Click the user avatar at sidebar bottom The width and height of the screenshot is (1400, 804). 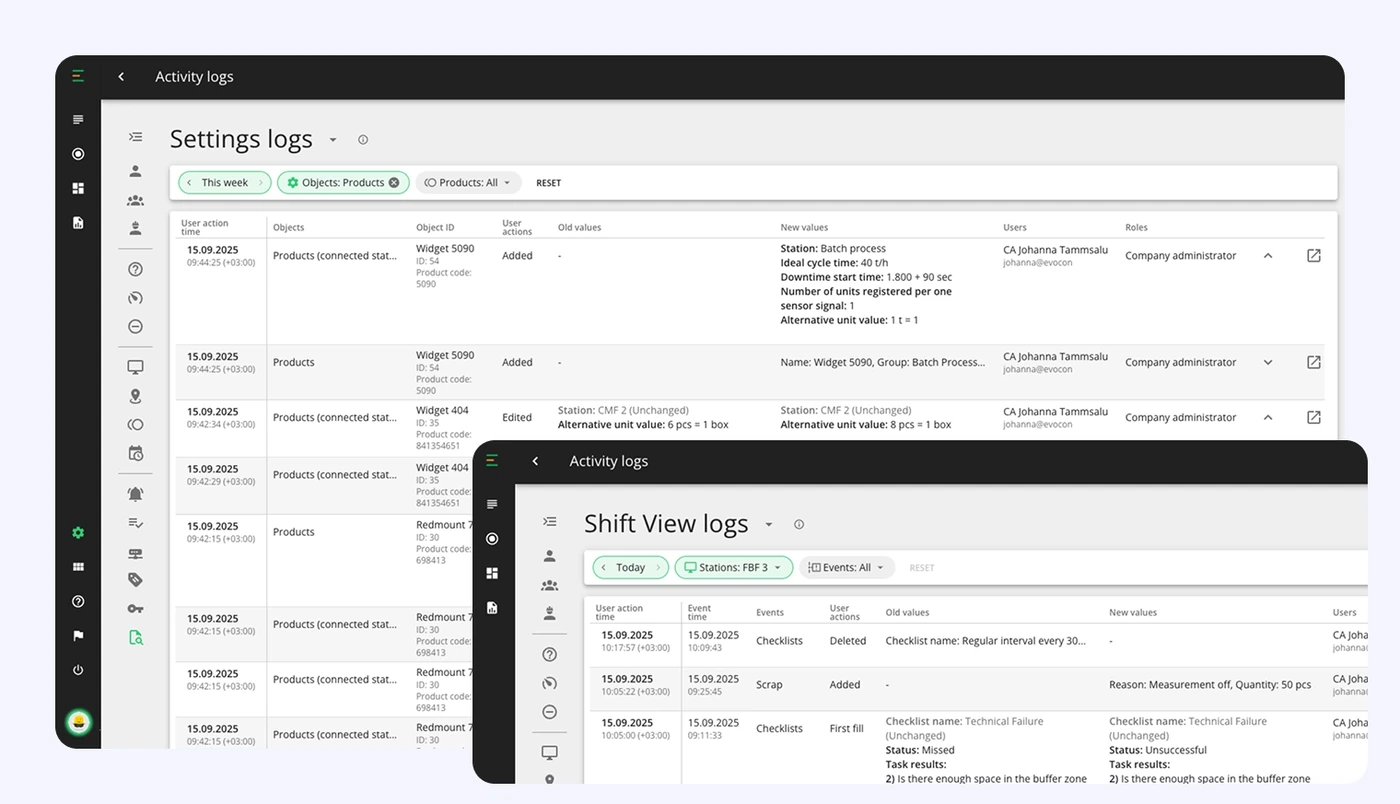tap(78, 721)
